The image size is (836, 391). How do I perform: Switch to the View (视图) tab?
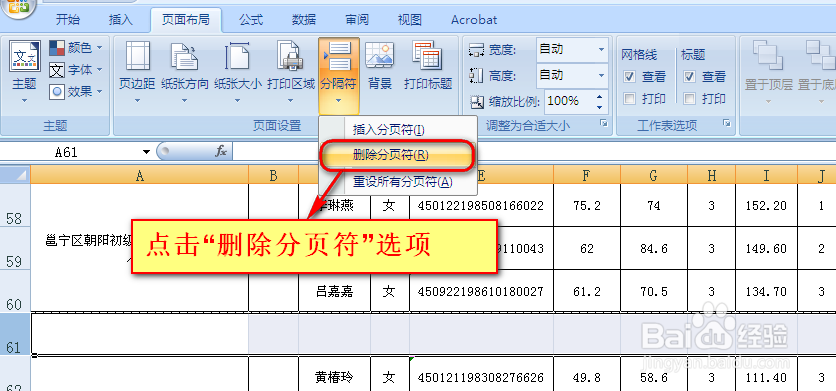click(x=409, y=20)
